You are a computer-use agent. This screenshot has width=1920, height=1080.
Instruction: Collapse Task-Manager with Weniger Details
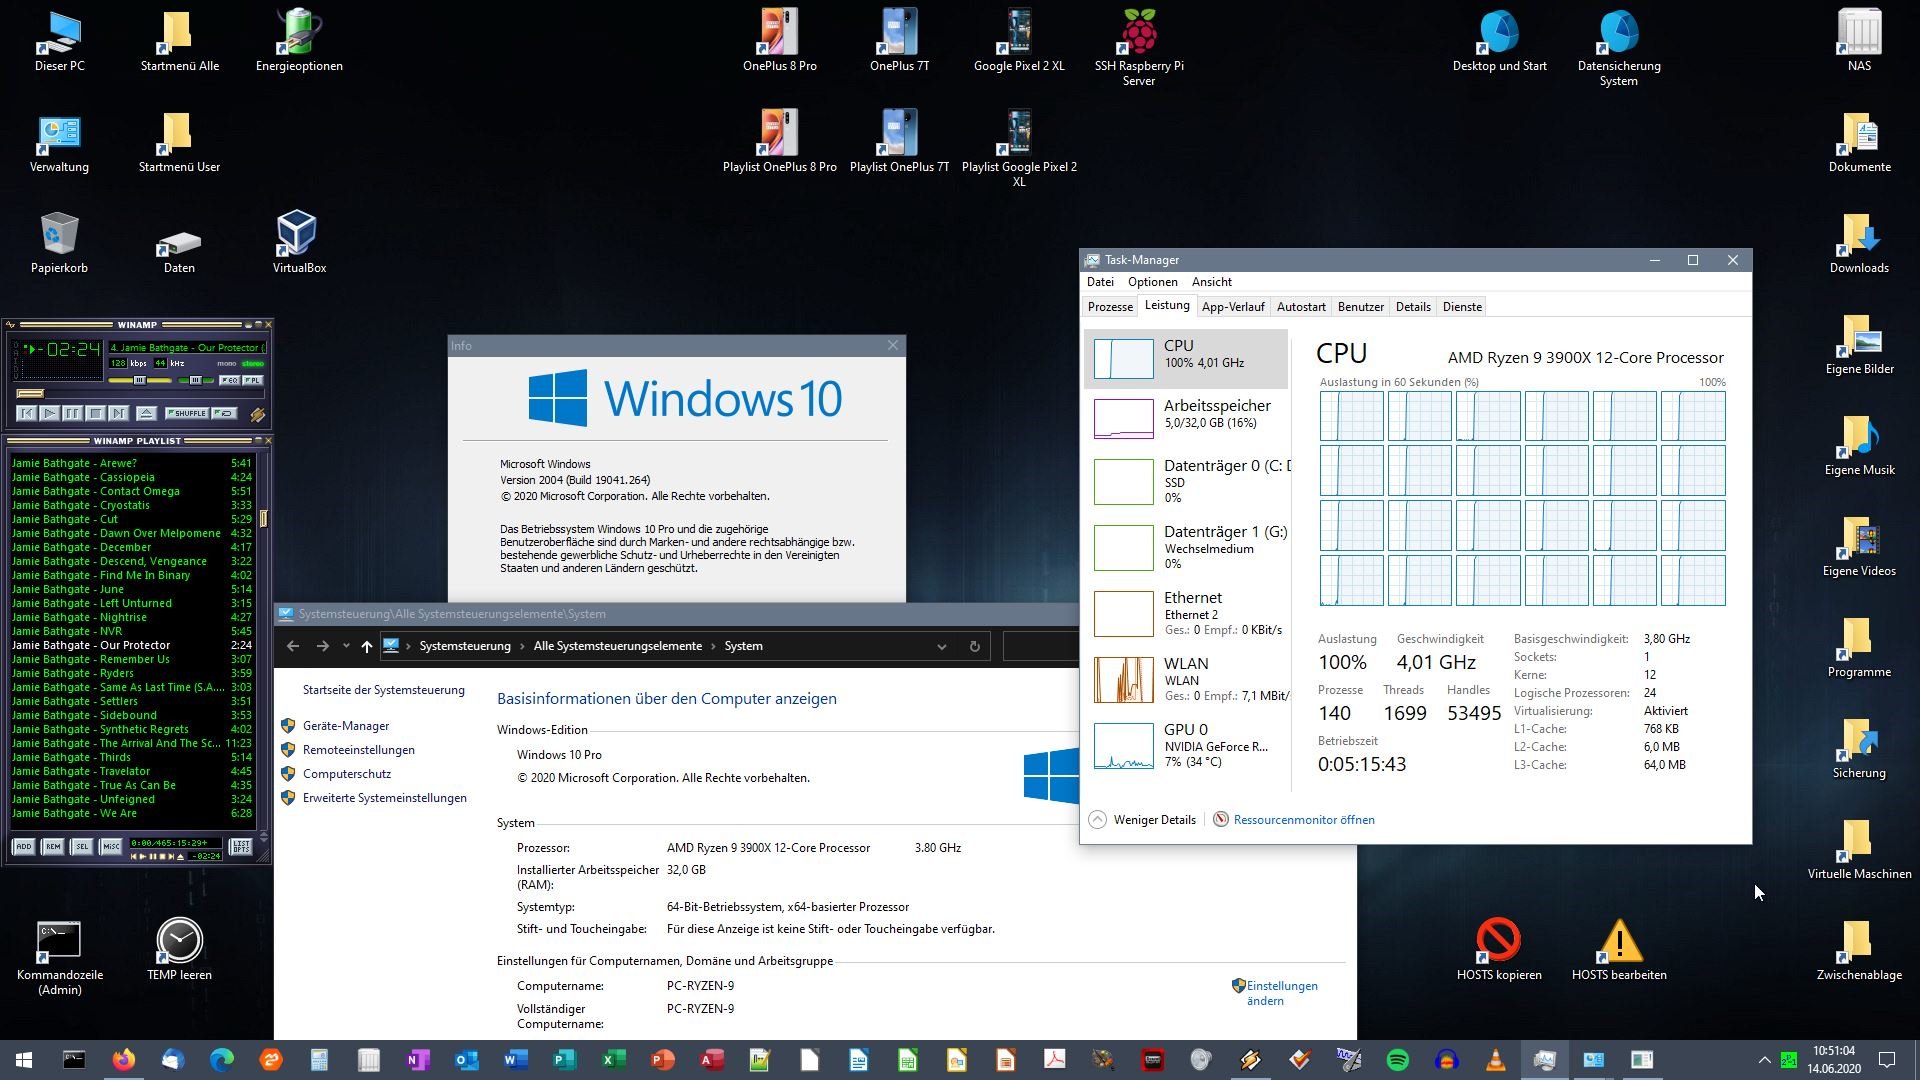[x=1143, y=820]
